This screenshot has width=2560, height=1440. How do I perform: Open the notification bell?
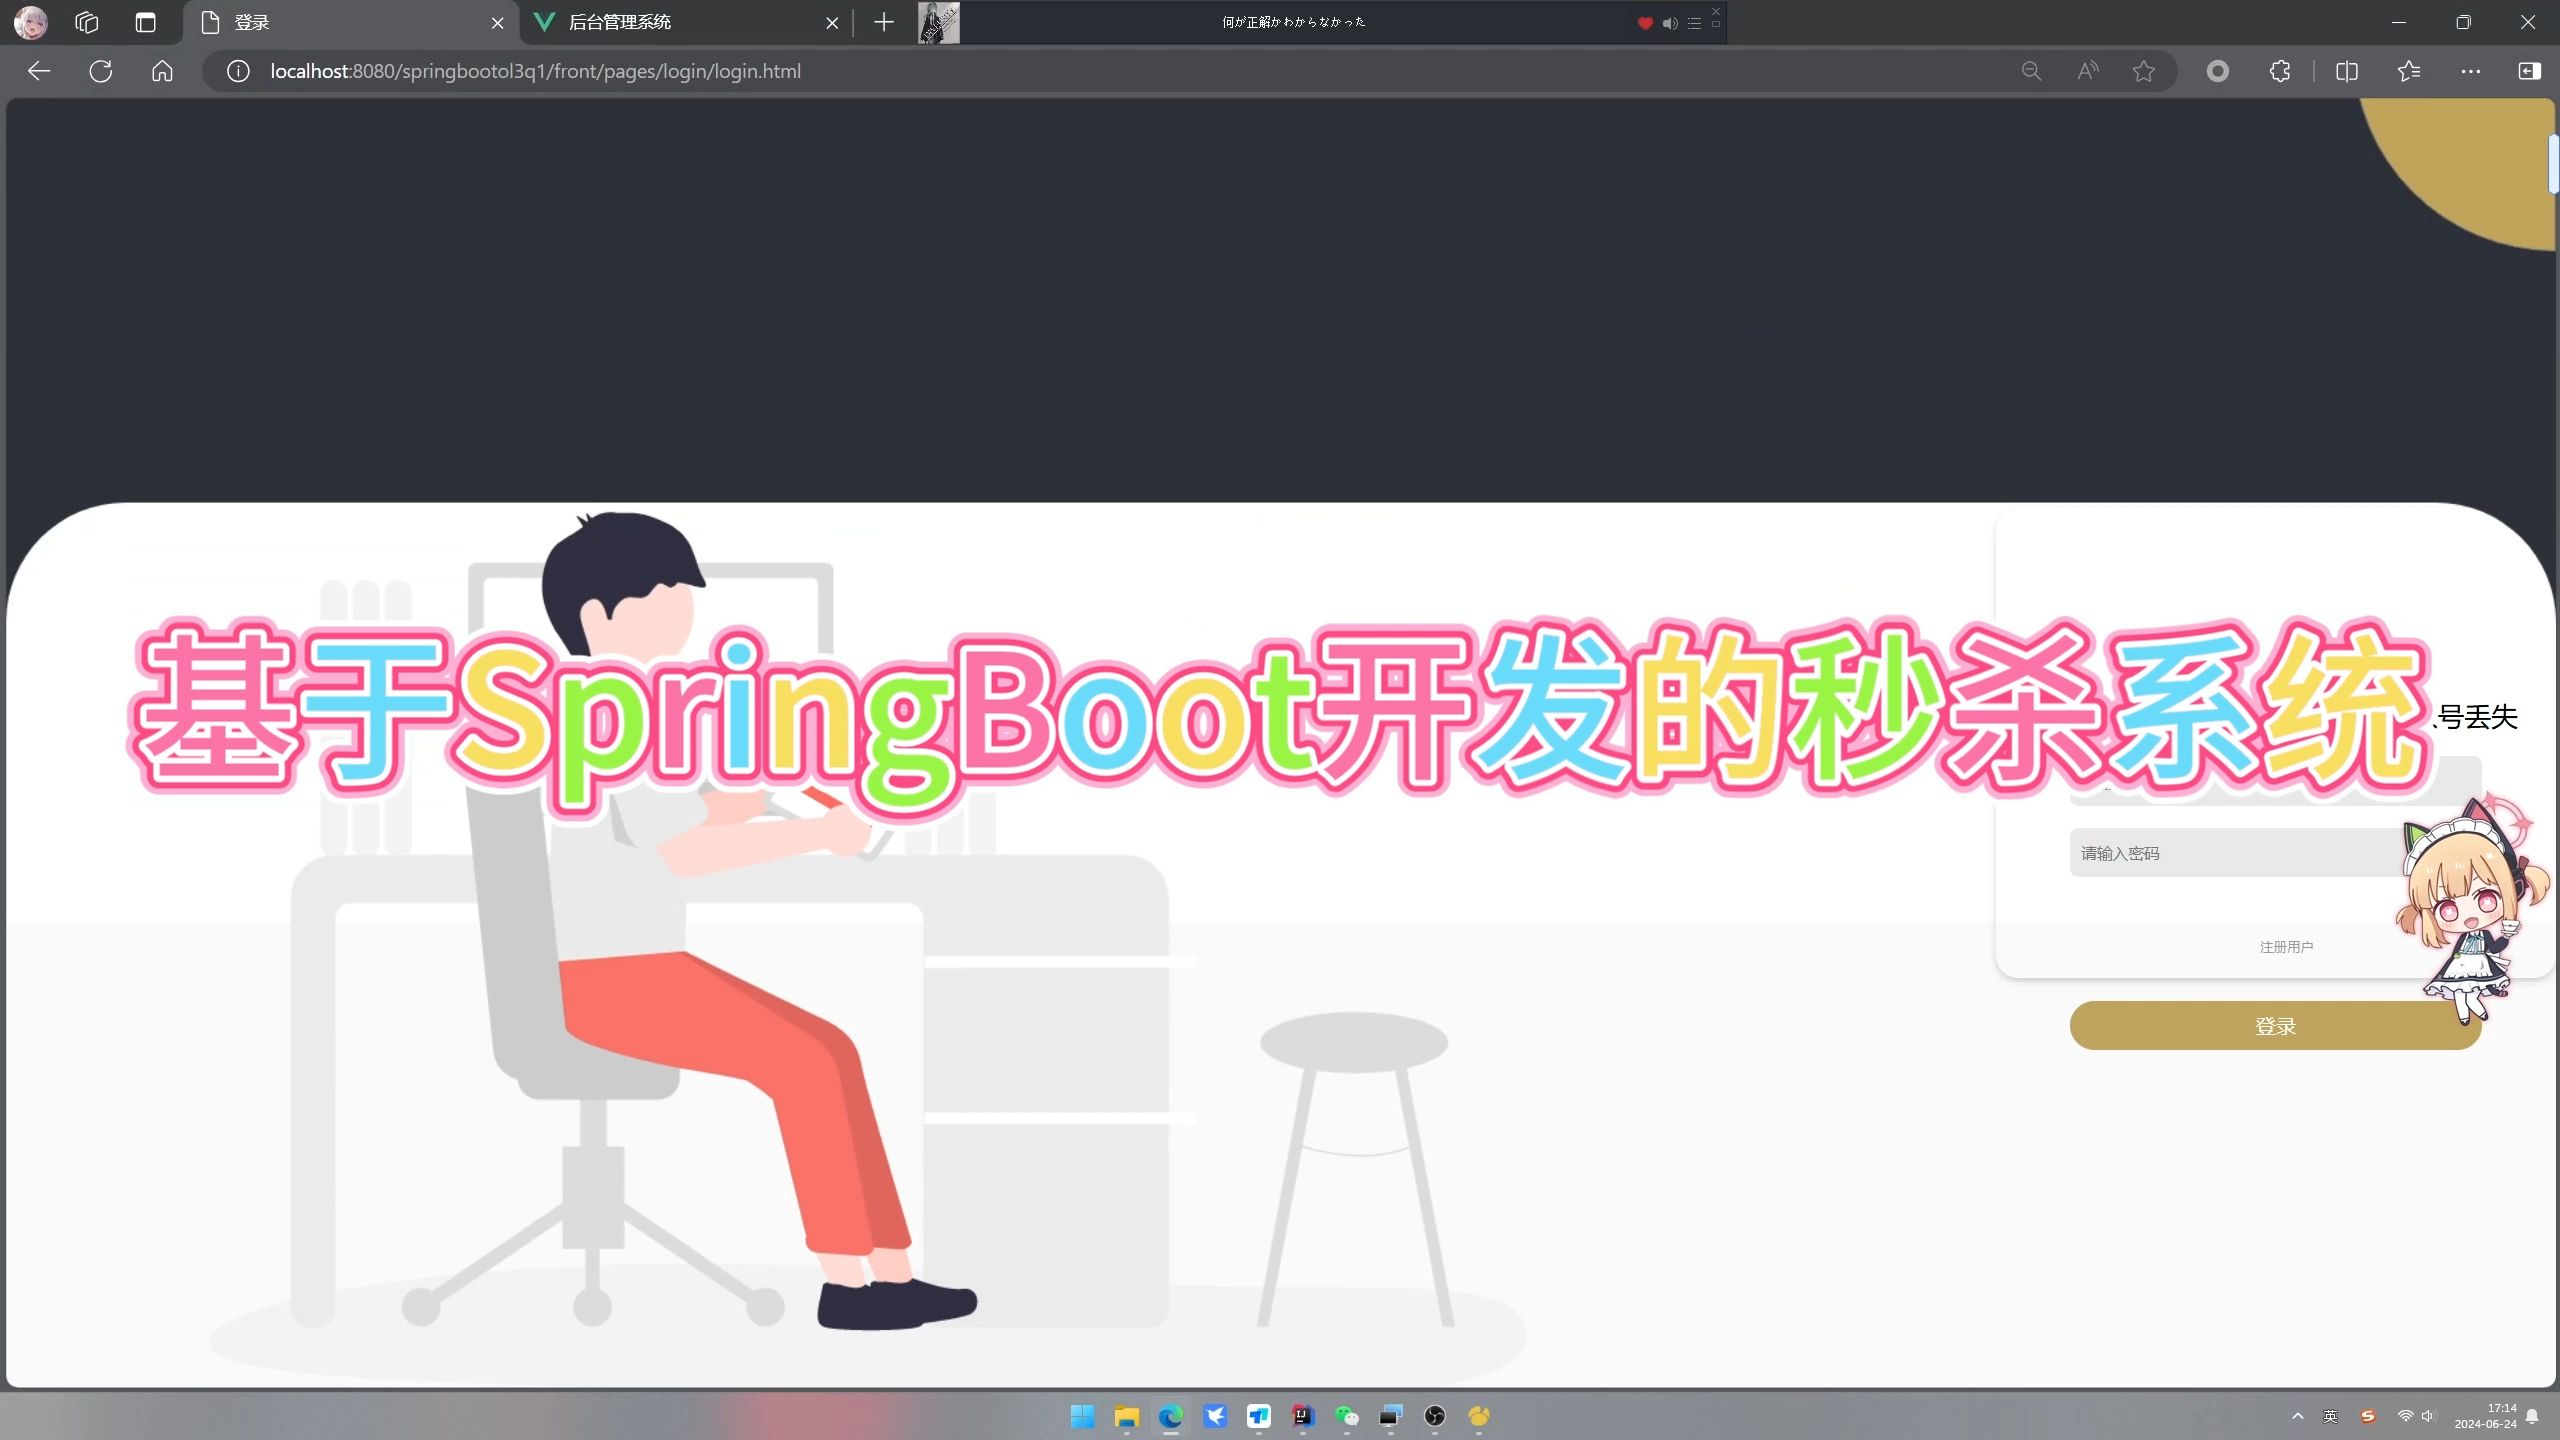pos(2532,1416)
